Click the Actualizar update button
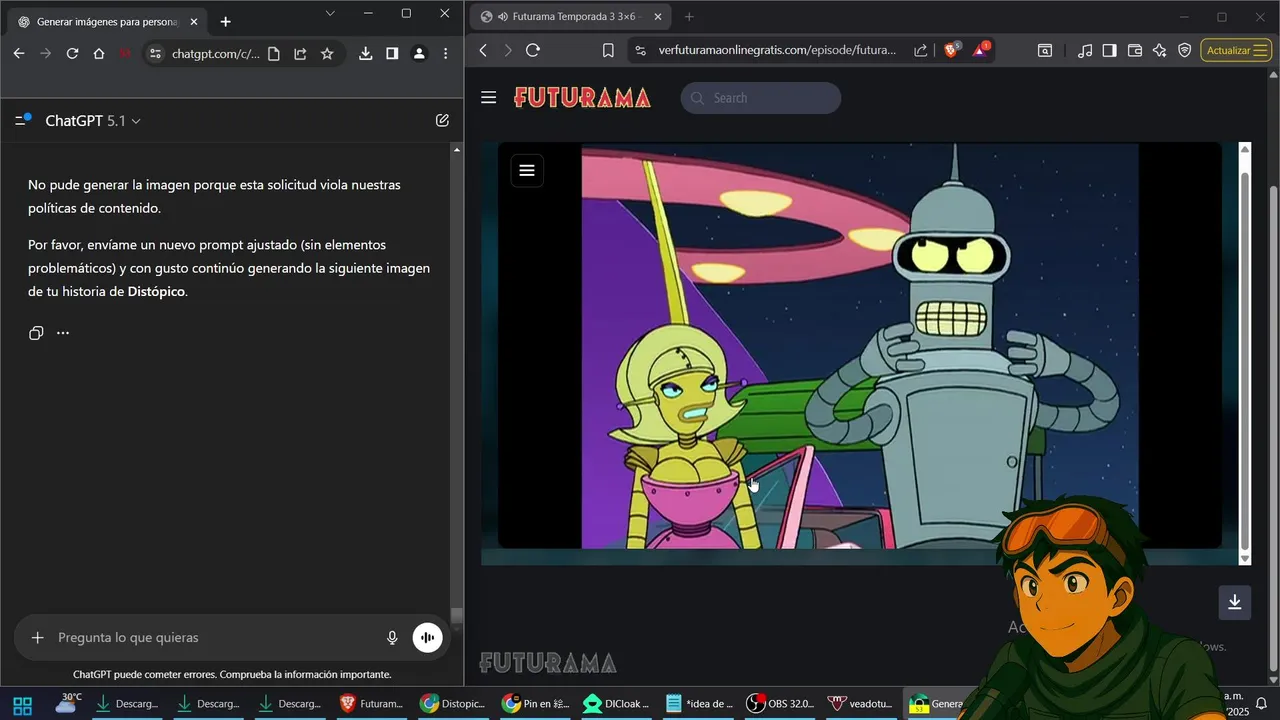 tap(1236, 50)
